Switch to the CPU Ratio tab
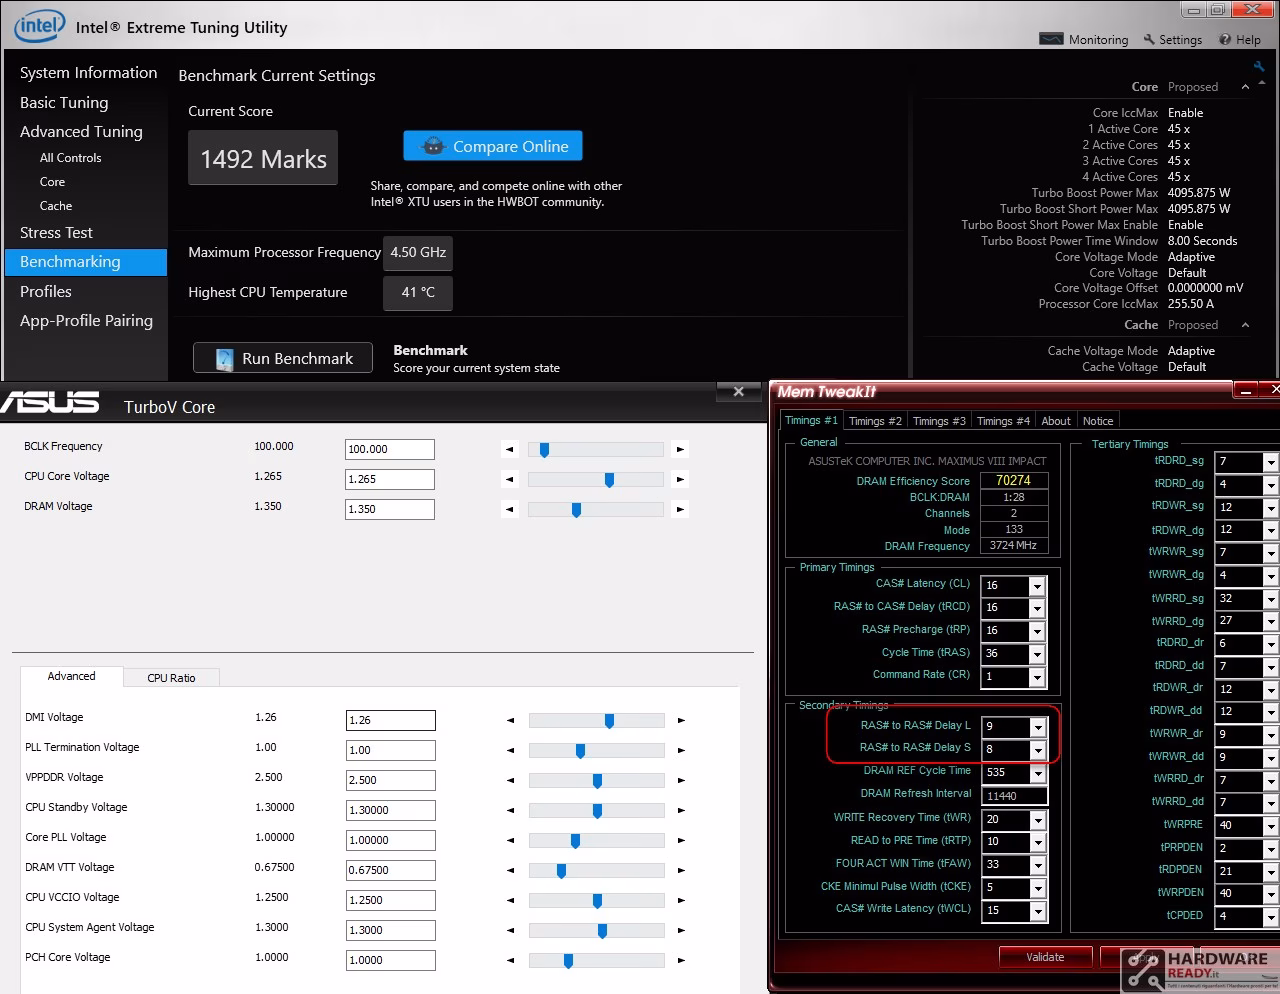Viewport: 1280px width, 994px height. pyautogui.click(x=171, y=678)
